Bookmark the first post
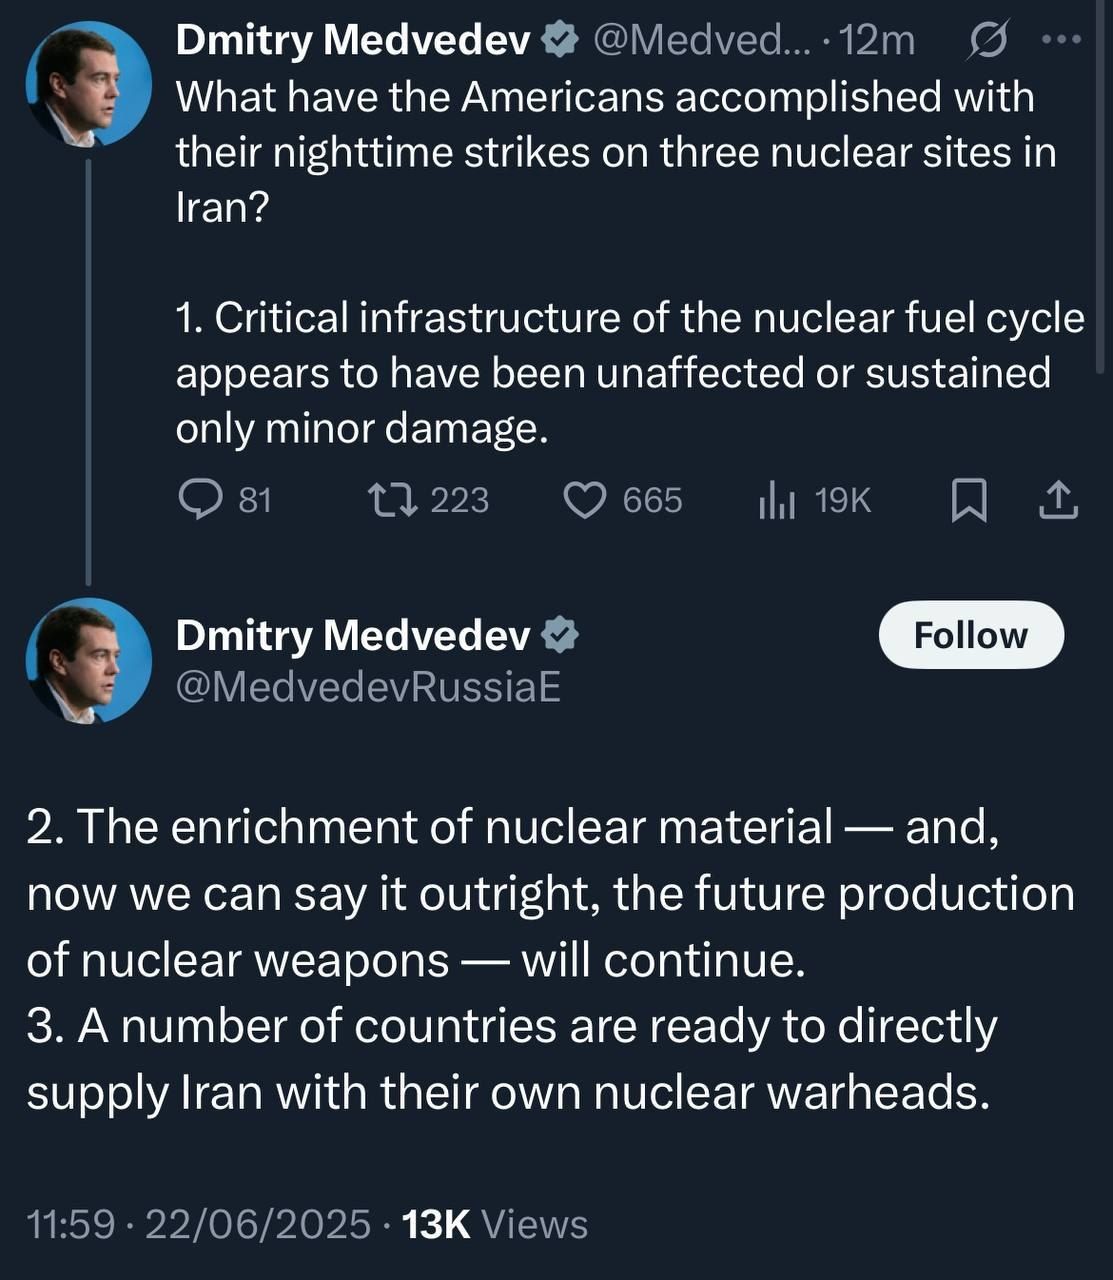The height and width of the screenshot is (1280, 1113). 968,499
